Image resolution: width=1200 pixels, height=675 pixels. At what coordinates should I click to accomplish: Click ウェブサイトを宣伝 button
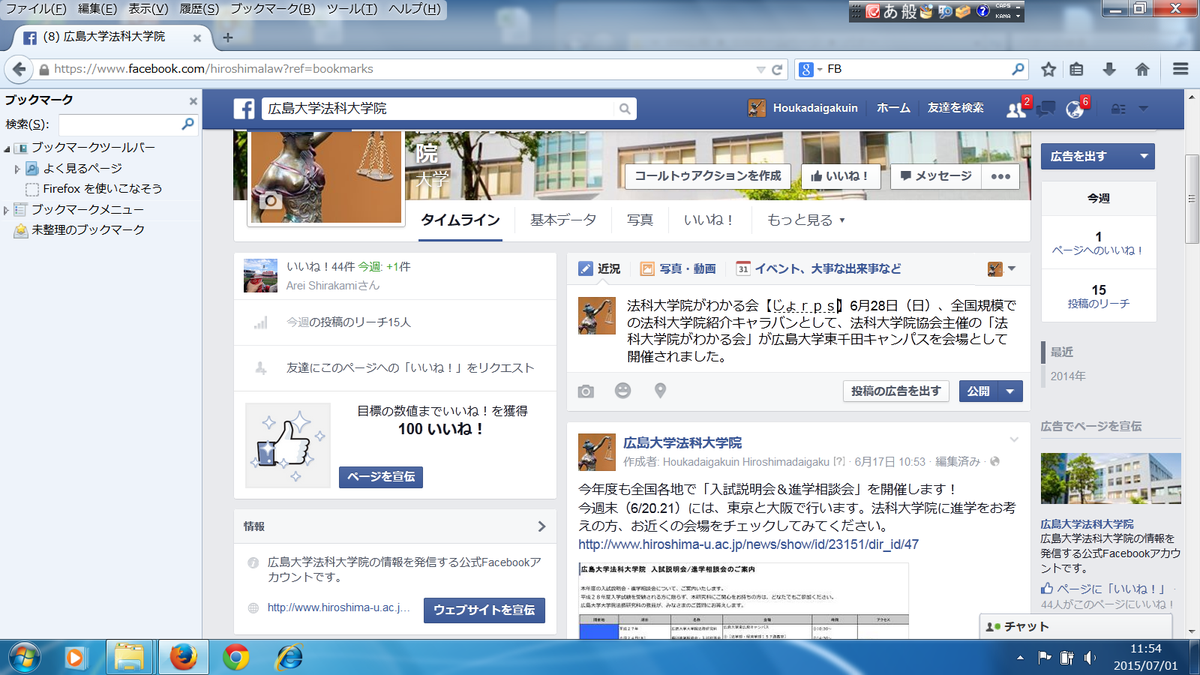tap(484, 609)
